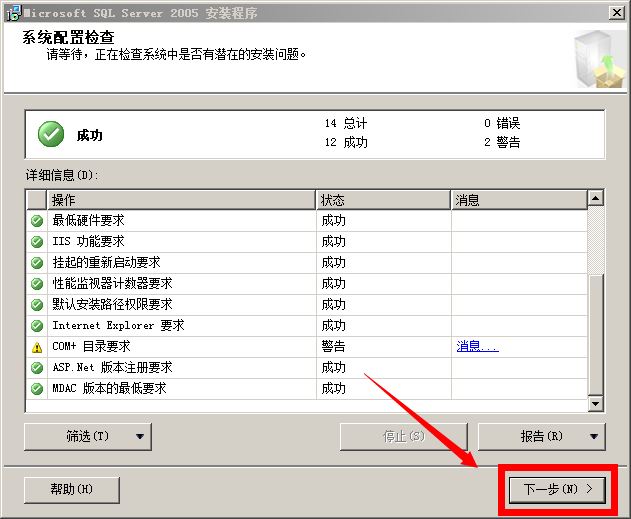Open the 筛选(T) dropdown arrow
This screenshot has height=519, width=631.
click(x=140, y=437)
